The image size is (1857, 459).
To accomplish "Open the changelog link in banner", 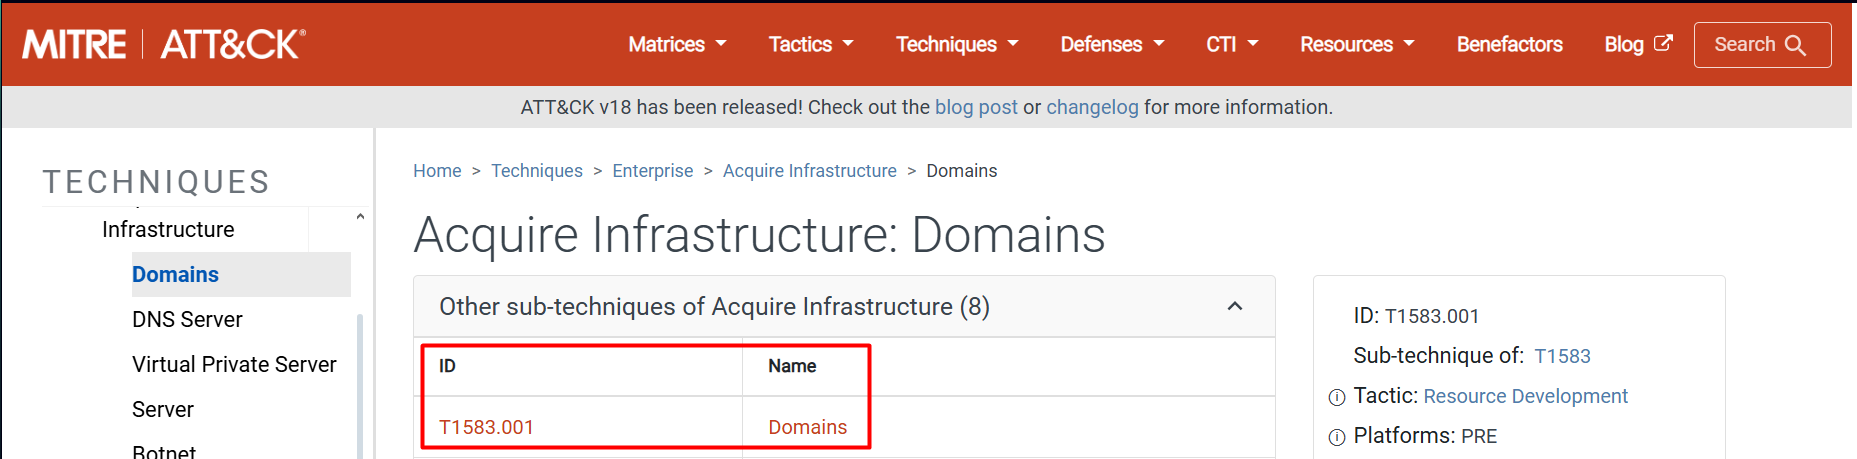I will (x=1092, y=107).
